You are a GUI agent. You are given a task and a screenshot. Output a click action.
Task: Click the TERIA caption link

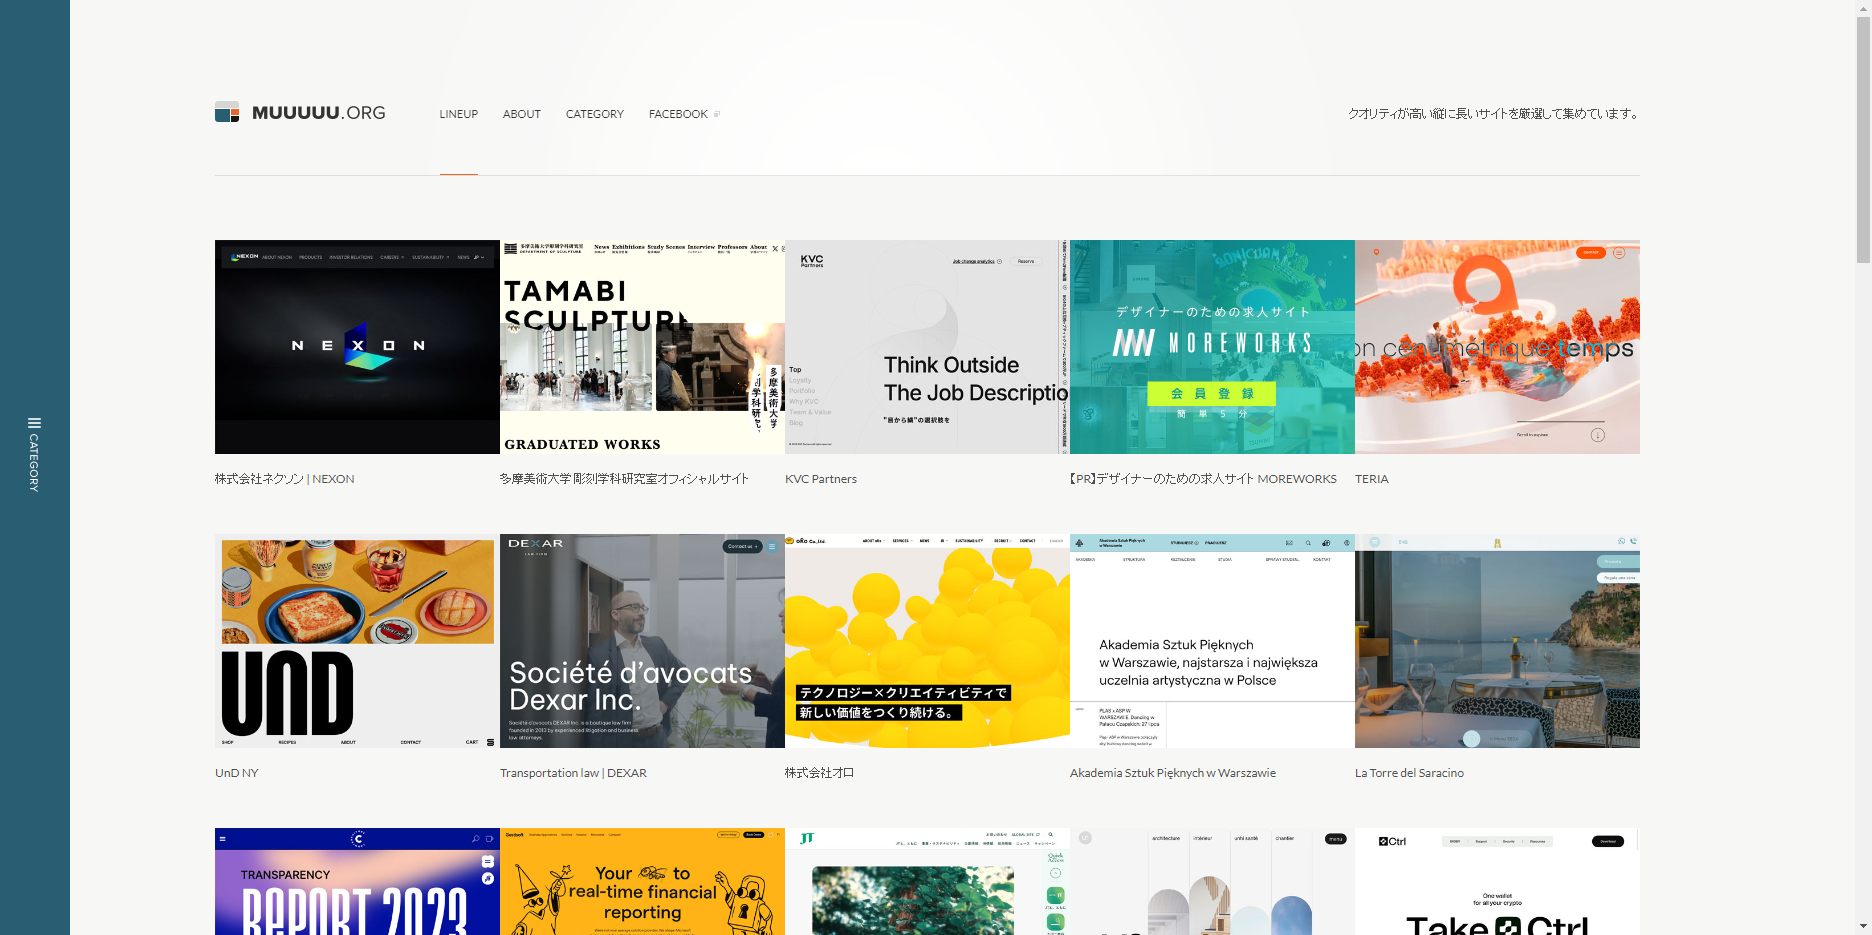pyautogui.click(x=1372, y=479)
